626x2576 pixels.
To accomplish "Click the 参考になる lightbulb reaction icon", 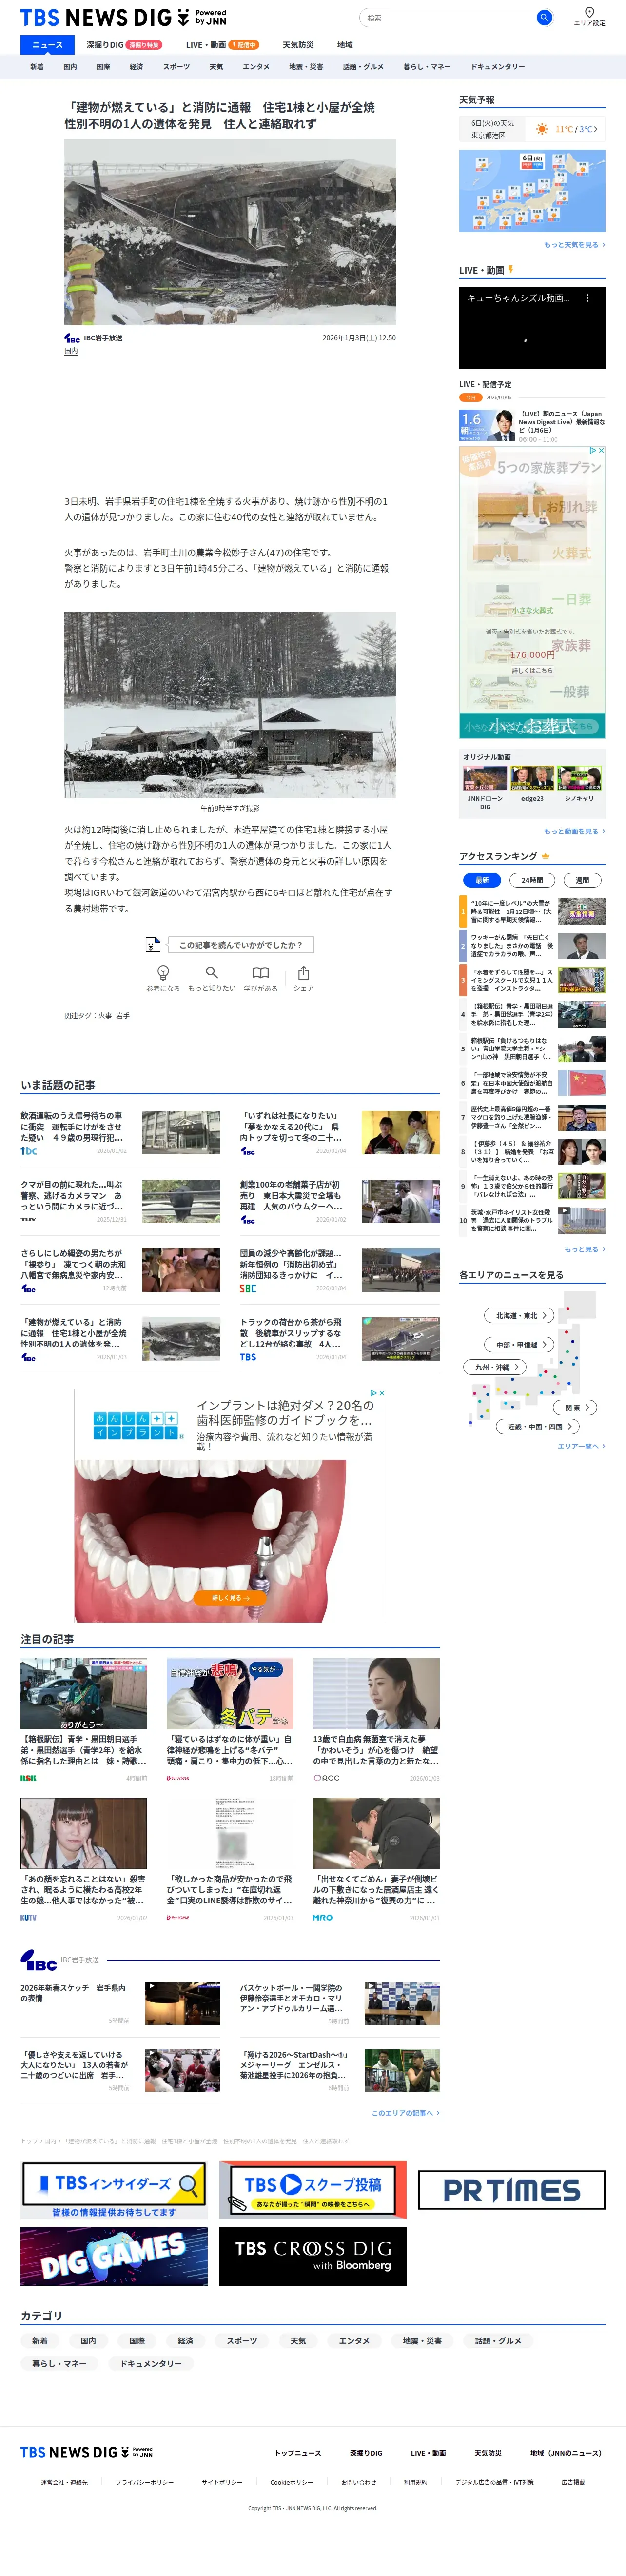I will [x=163, y=972].
